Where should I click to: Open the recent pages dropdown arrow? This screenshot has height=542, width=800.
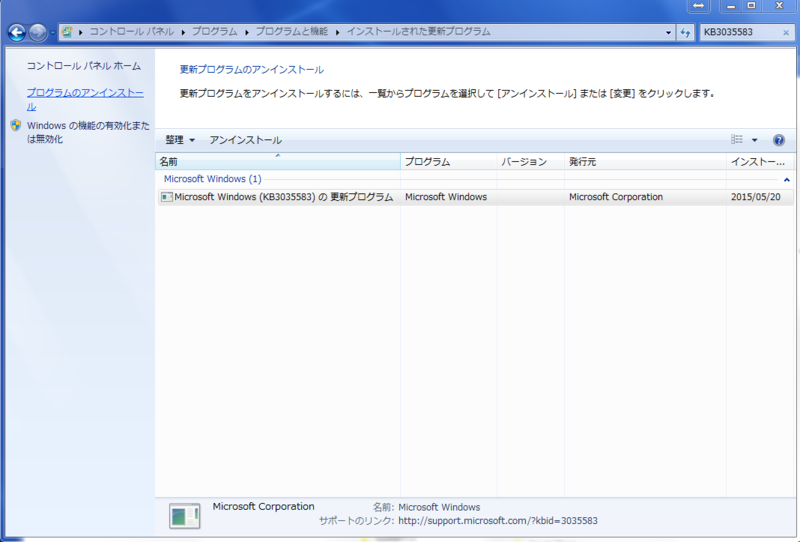coord(52,33)
